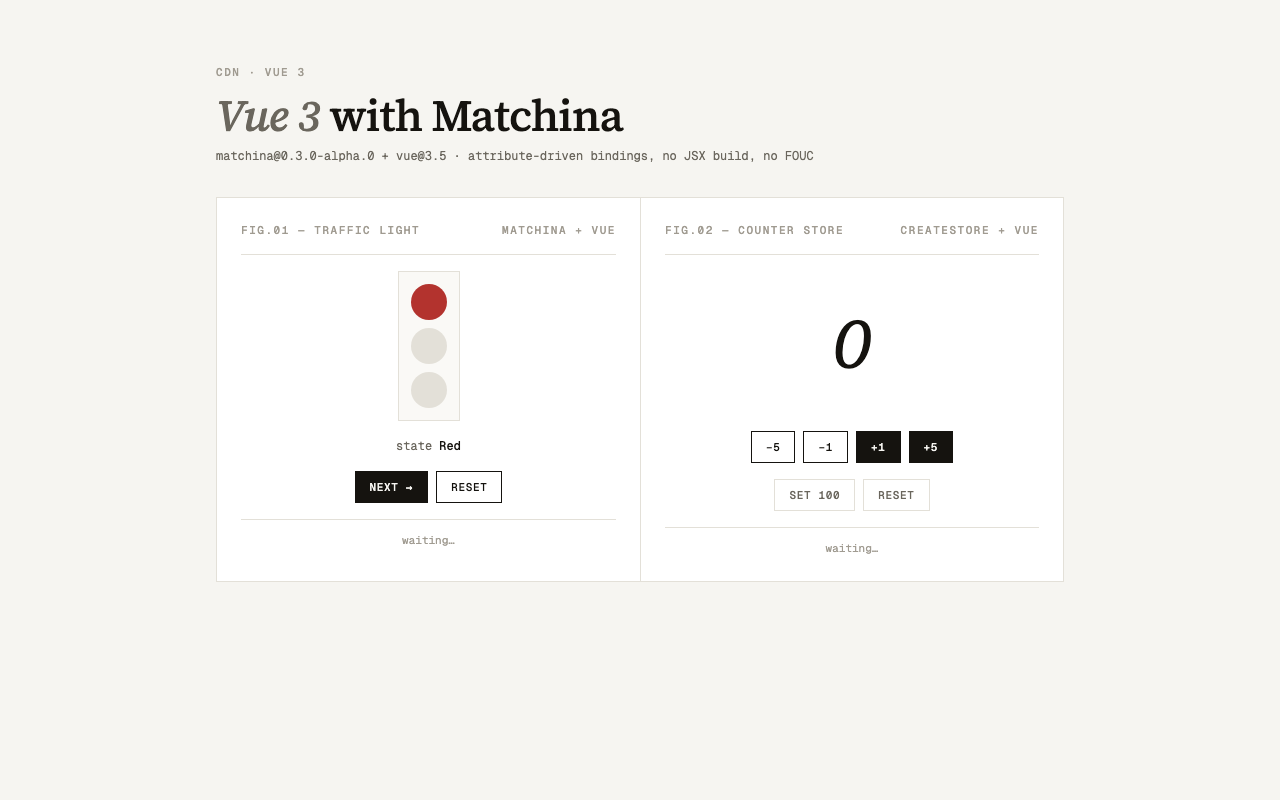Click the 'MATCHINA + VUE' label

559,230
